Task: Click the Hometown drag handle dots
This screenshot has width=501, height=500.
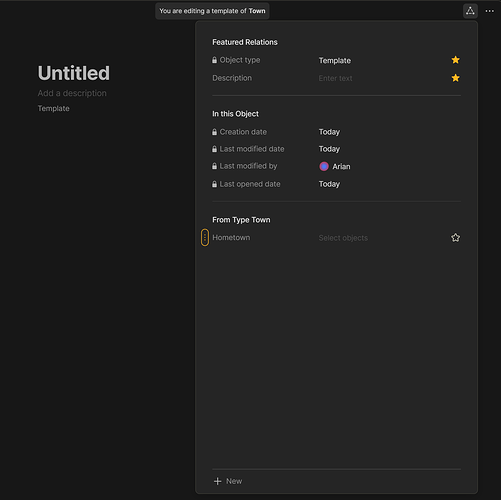Action: click(x=205, y=237)
